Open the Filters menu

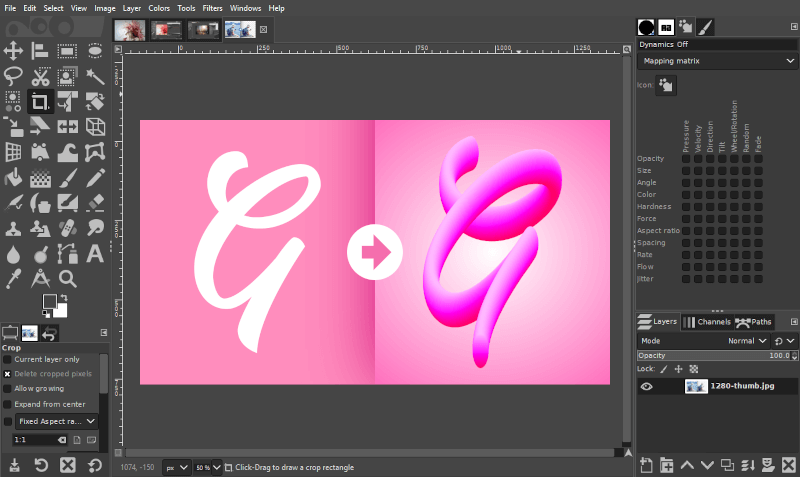click(212, 8)
